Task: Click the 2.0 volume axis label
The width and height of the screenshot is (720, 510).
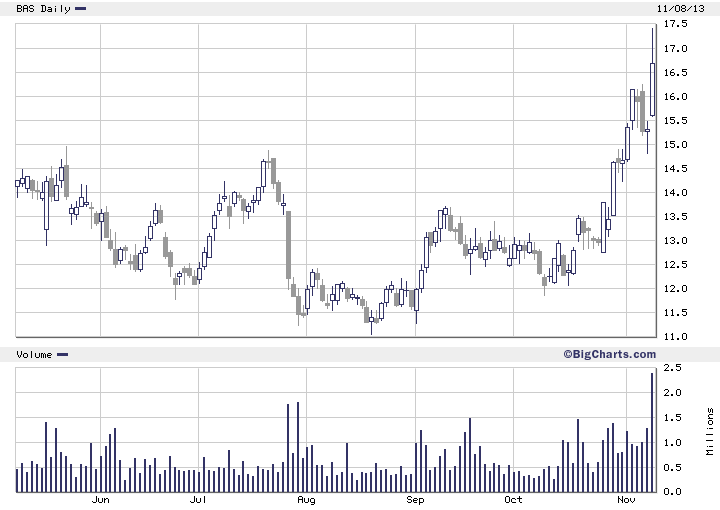Action: point(673,392)
